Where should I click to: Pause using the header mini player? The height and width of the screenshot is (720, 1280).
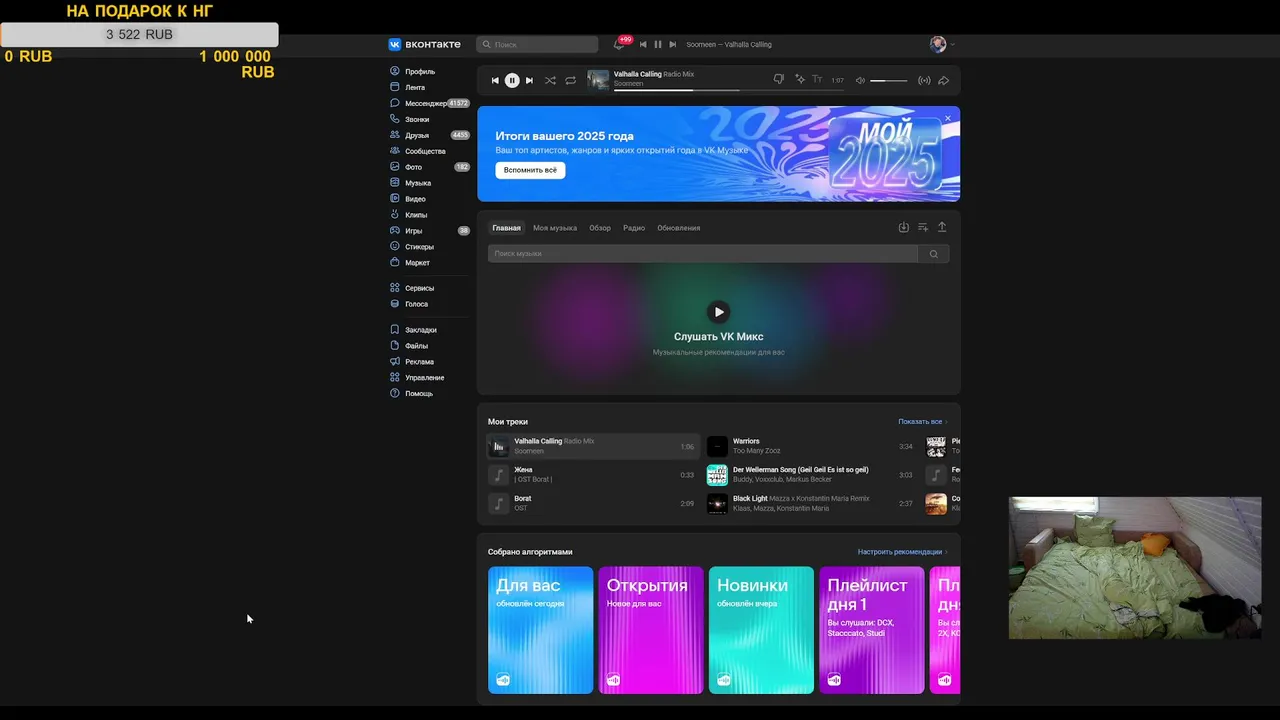point(658,45)
